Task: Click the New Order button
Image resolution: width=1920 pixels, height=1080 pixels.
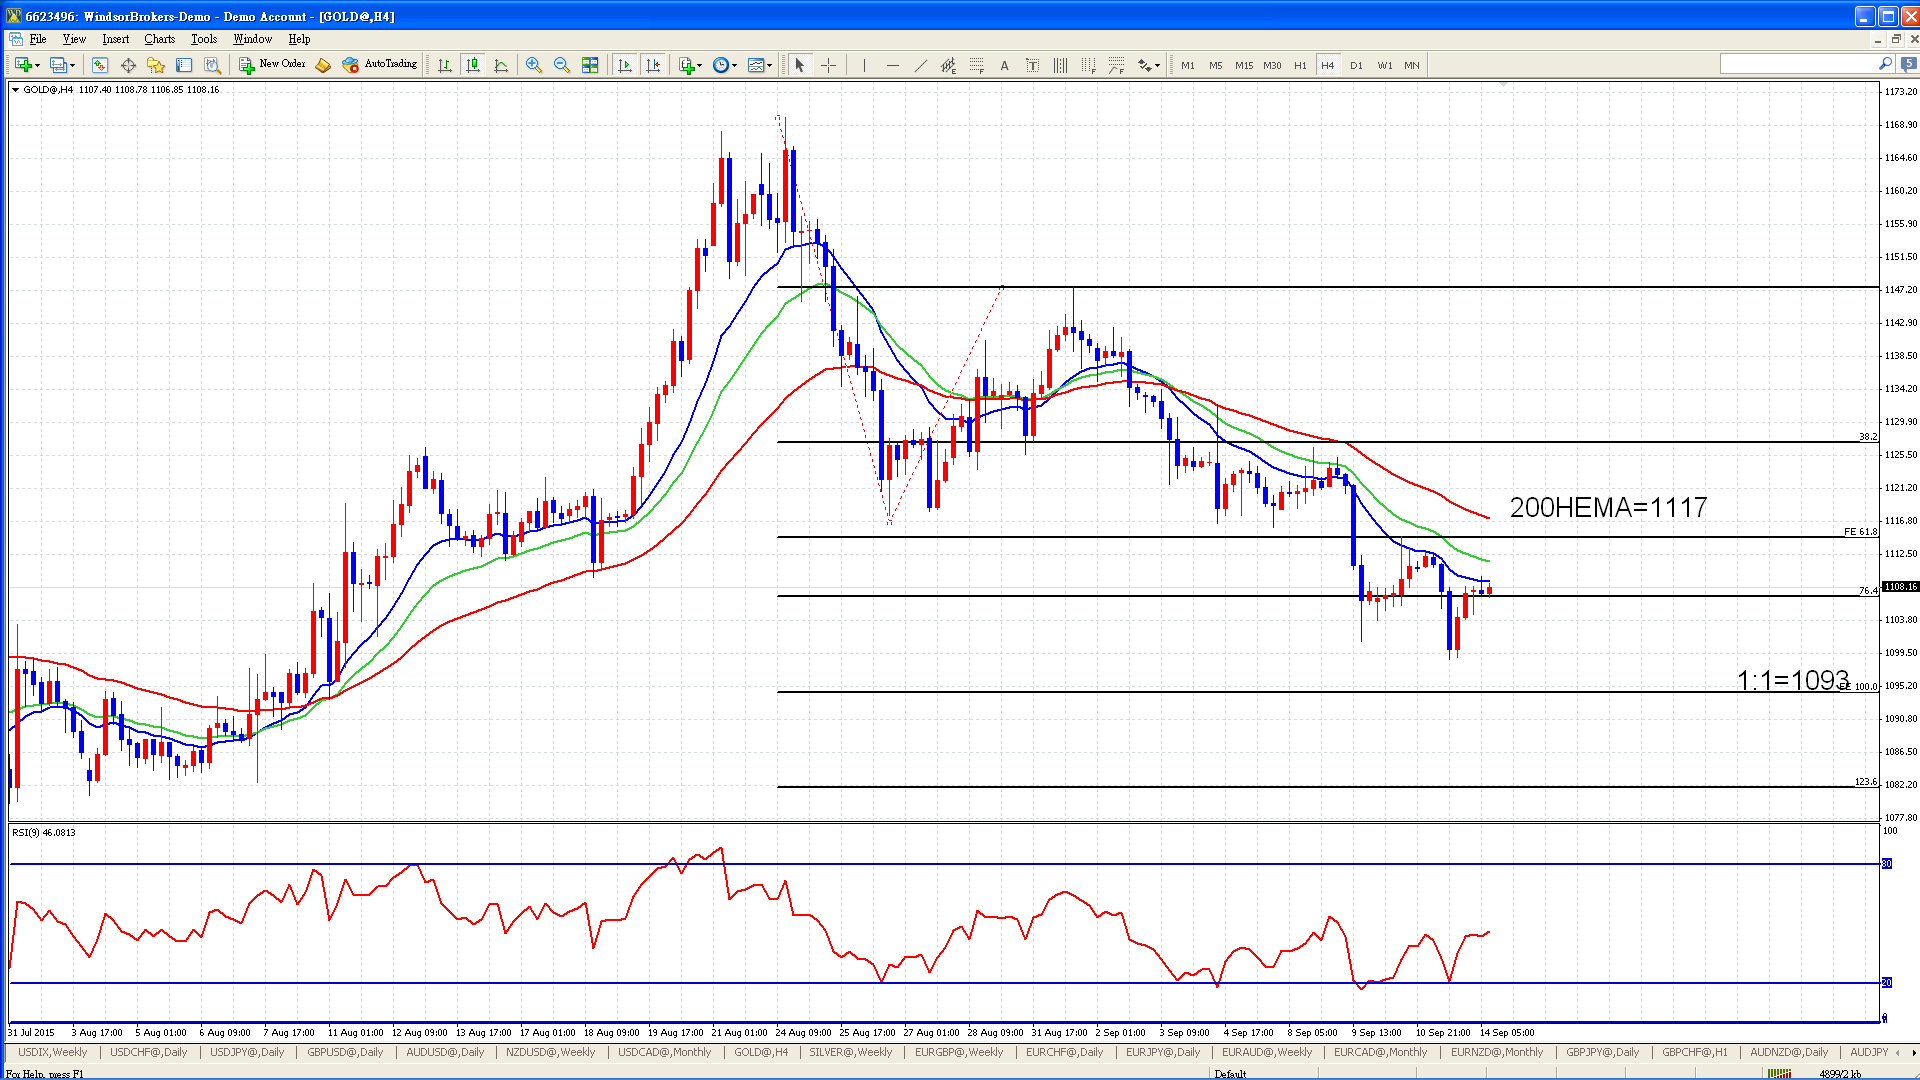Action: click(272, 65)
